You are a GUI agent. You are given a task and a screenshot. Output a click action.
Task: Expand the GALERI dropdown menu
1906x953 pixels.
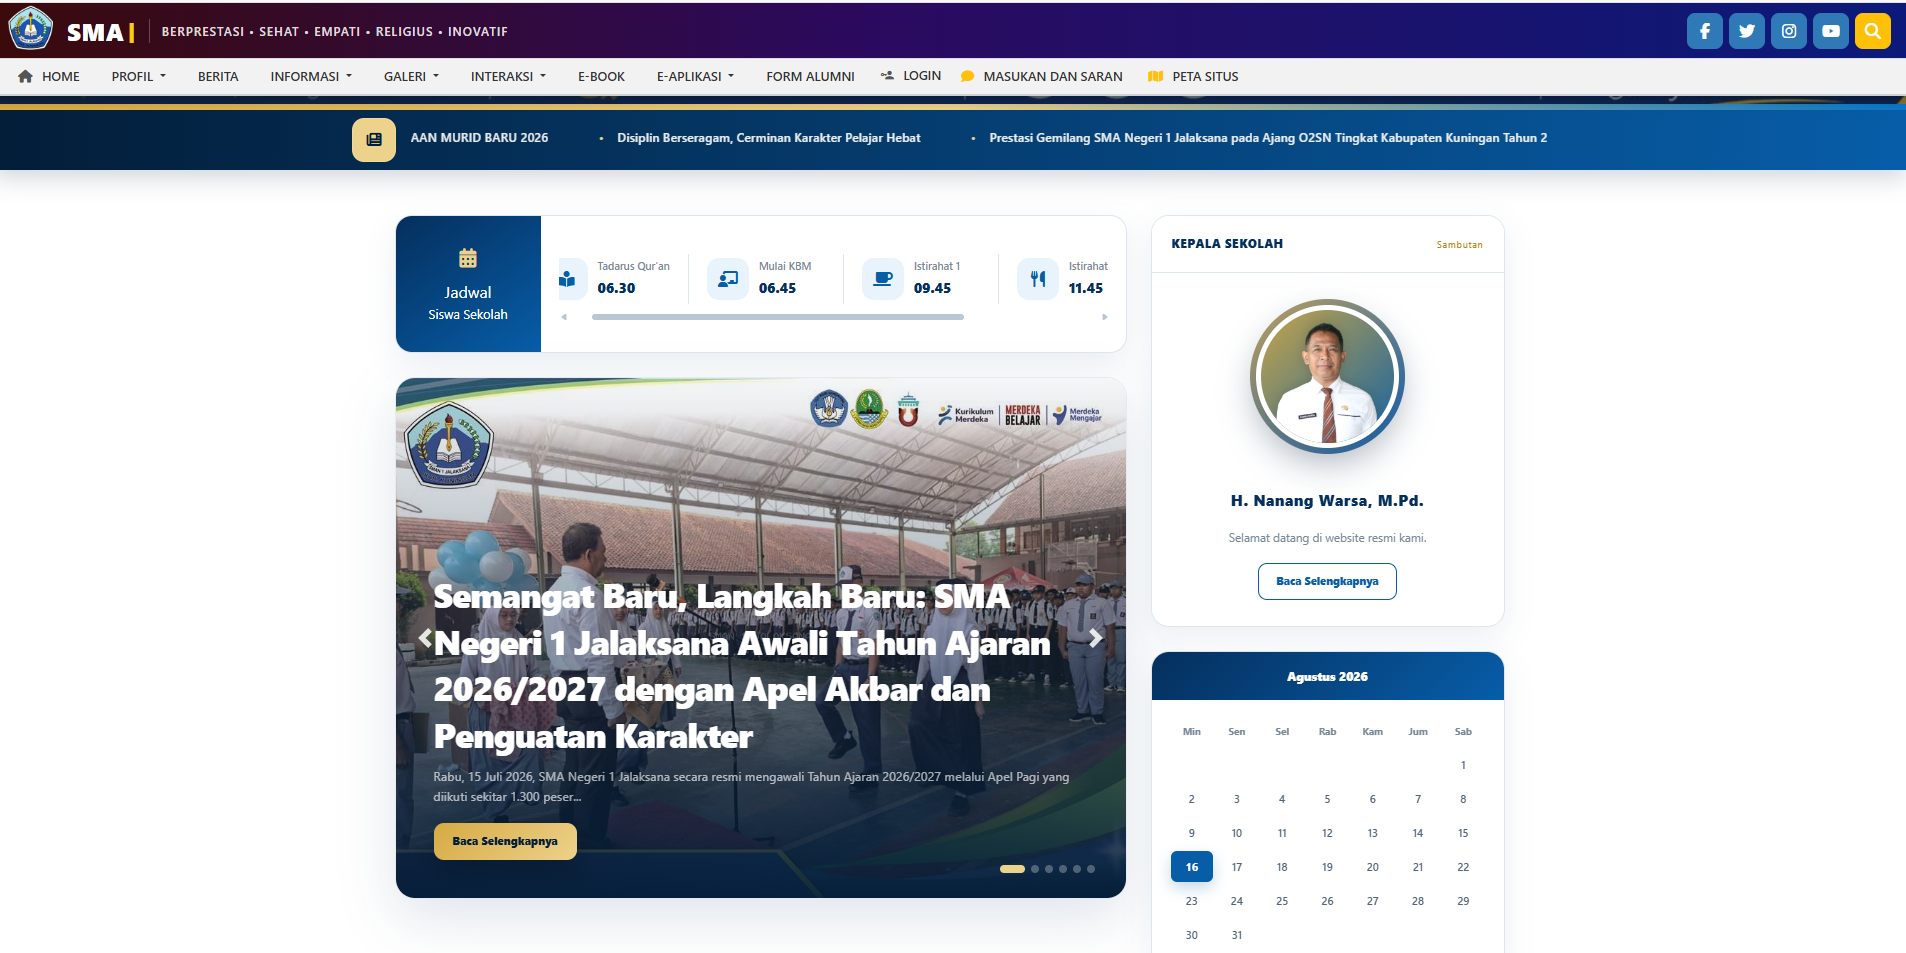click(411, 76)
